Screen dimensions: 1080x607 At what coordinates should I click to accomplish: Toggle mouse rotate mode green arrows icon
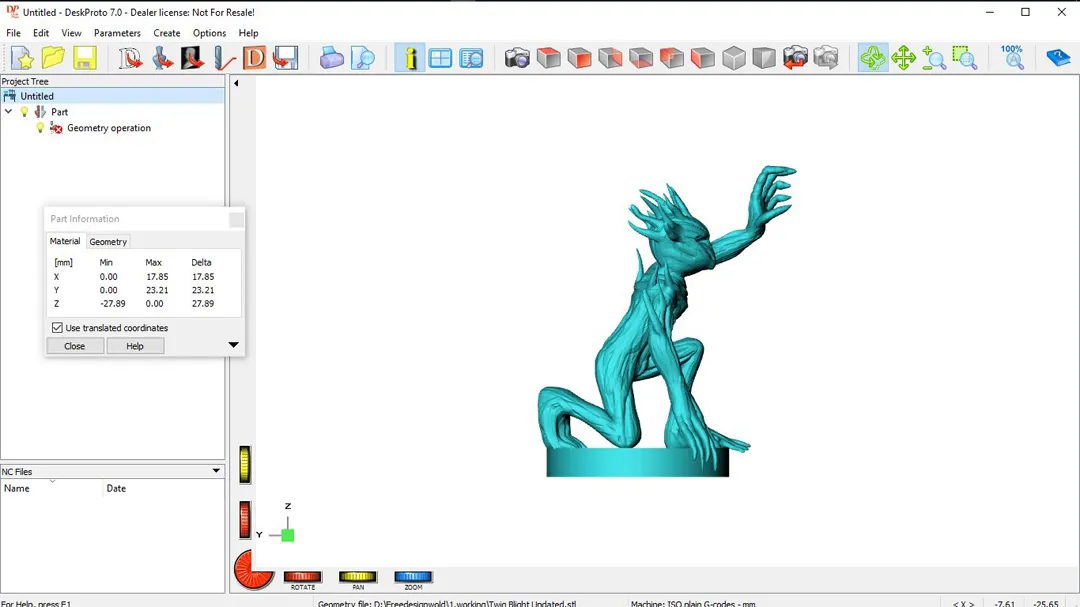tap(873, 58)
